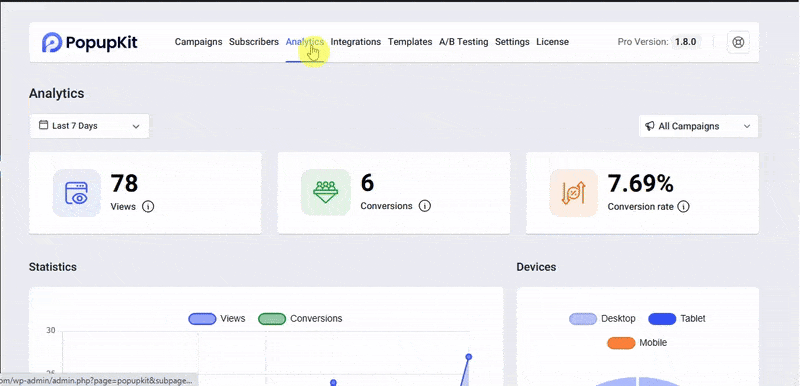Click the Pro Version 1.8.0 badge
The width and height of the screenshot is (800, 386).
point(686,42)
